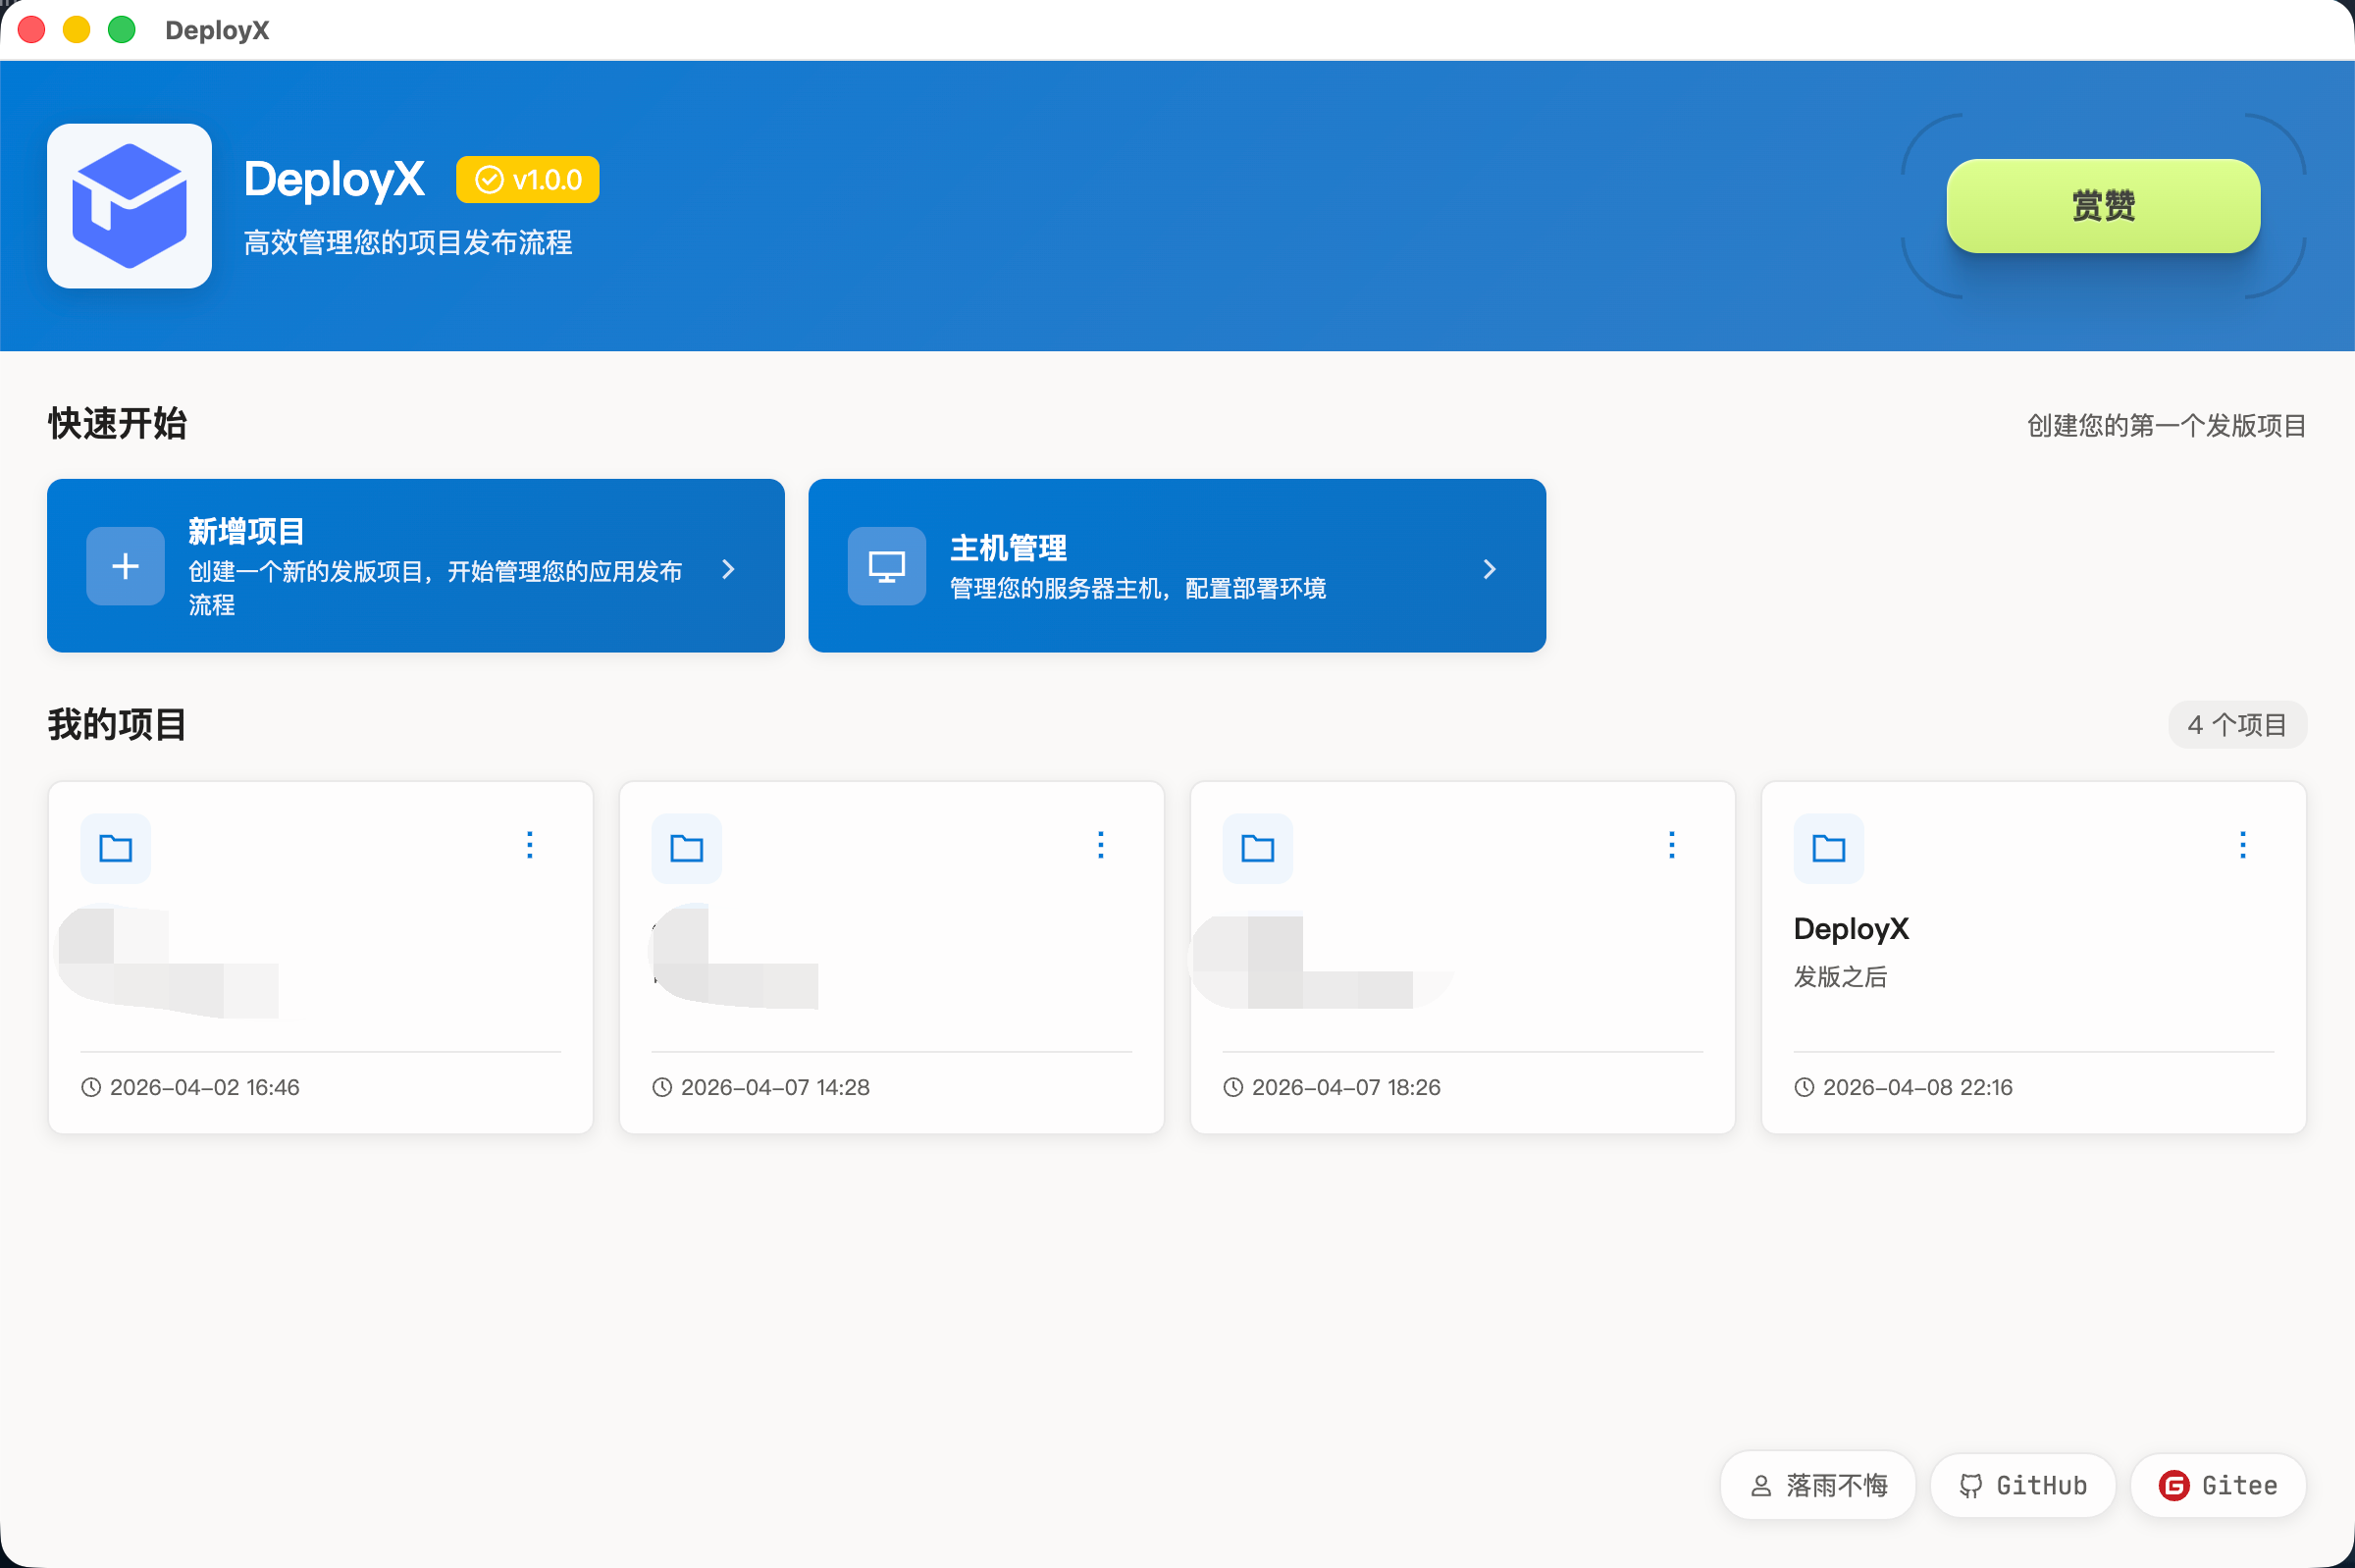This screenshot has width=2355, height=1568.
Task: Click the 4 个项目 count badge
Action: coord(2237,725)
